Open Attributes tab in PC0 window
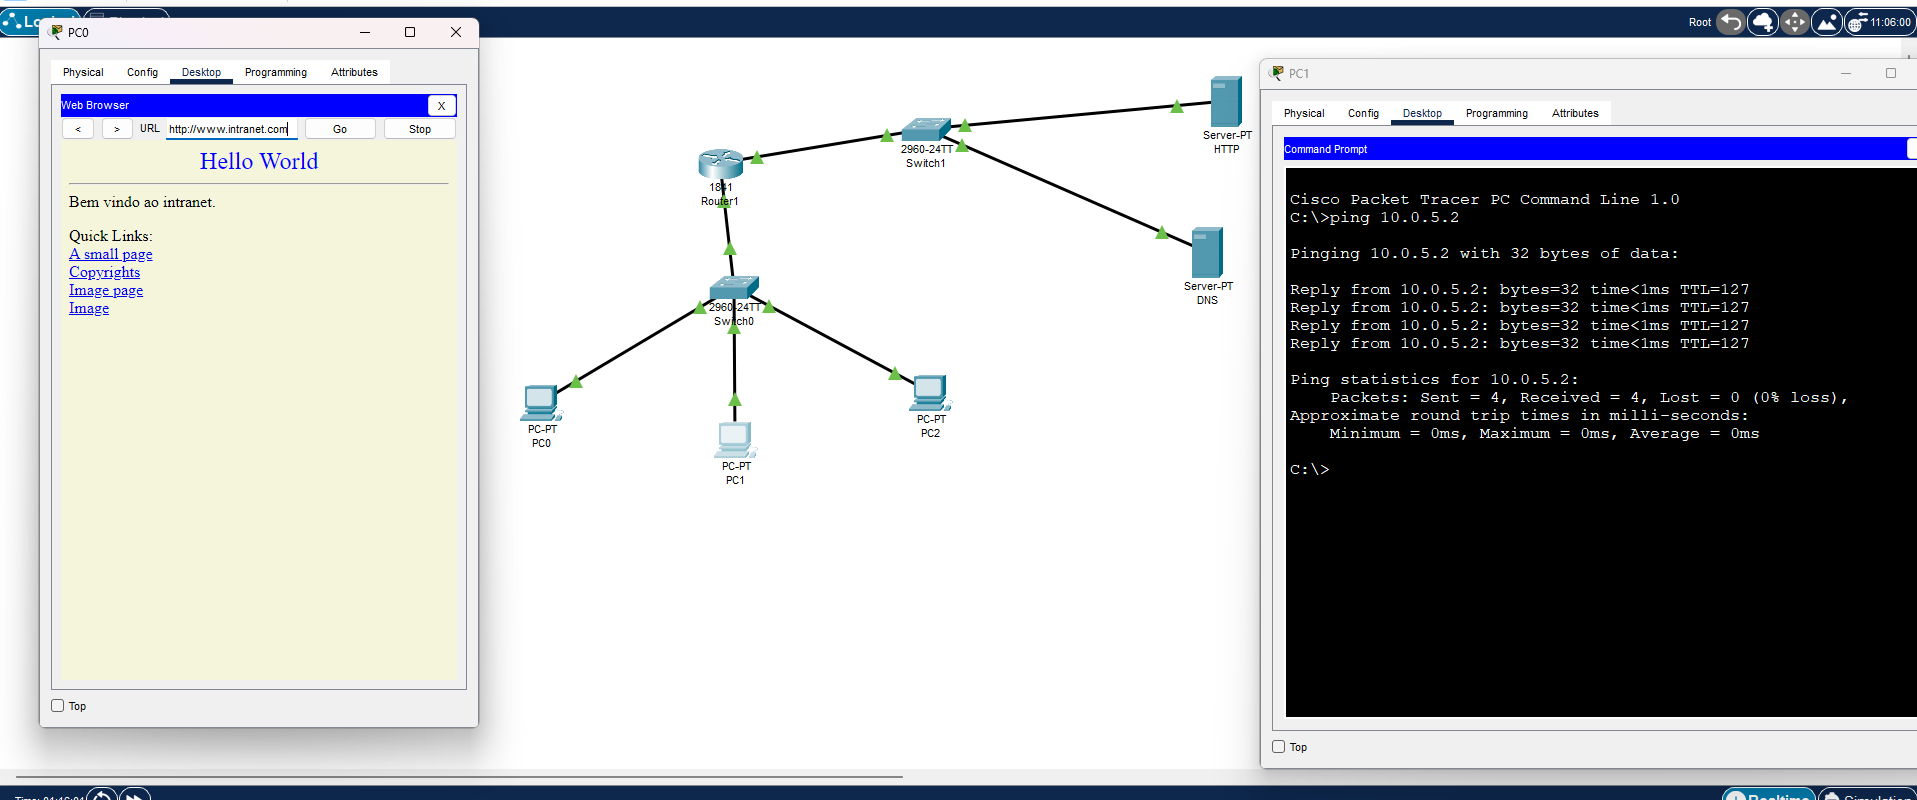 pos(354,72)
